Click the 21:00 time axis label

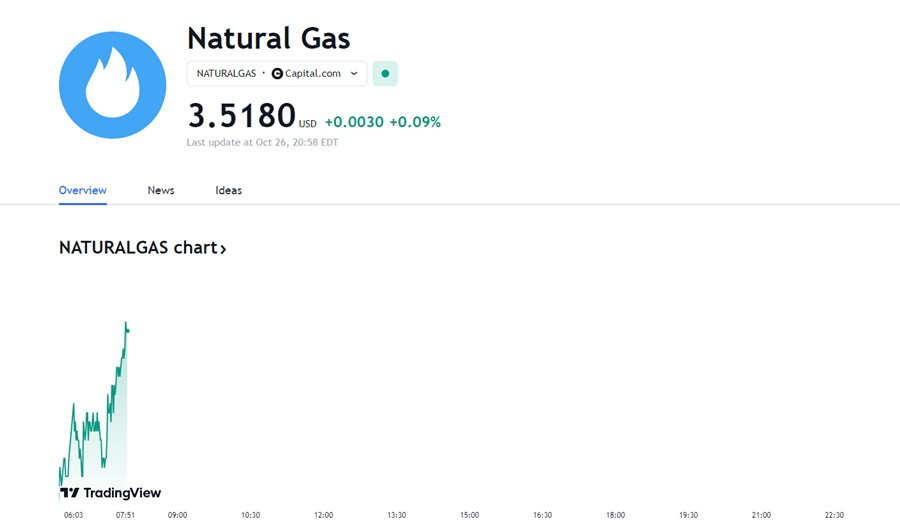coord(762,515)
